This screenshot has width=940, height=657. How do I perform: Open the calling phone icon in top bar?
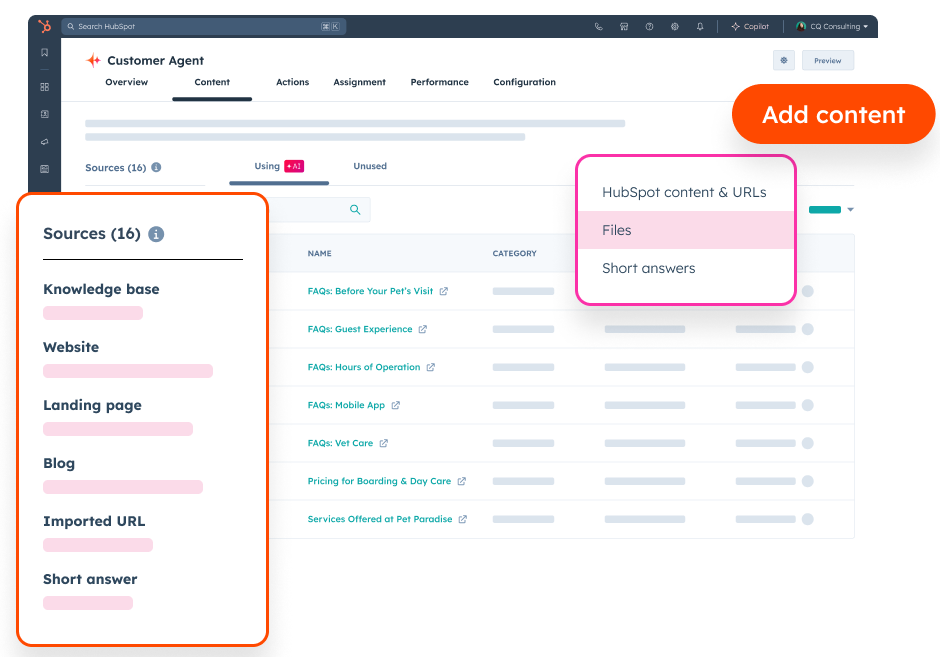pyautogui.click(x=598, y=26)
